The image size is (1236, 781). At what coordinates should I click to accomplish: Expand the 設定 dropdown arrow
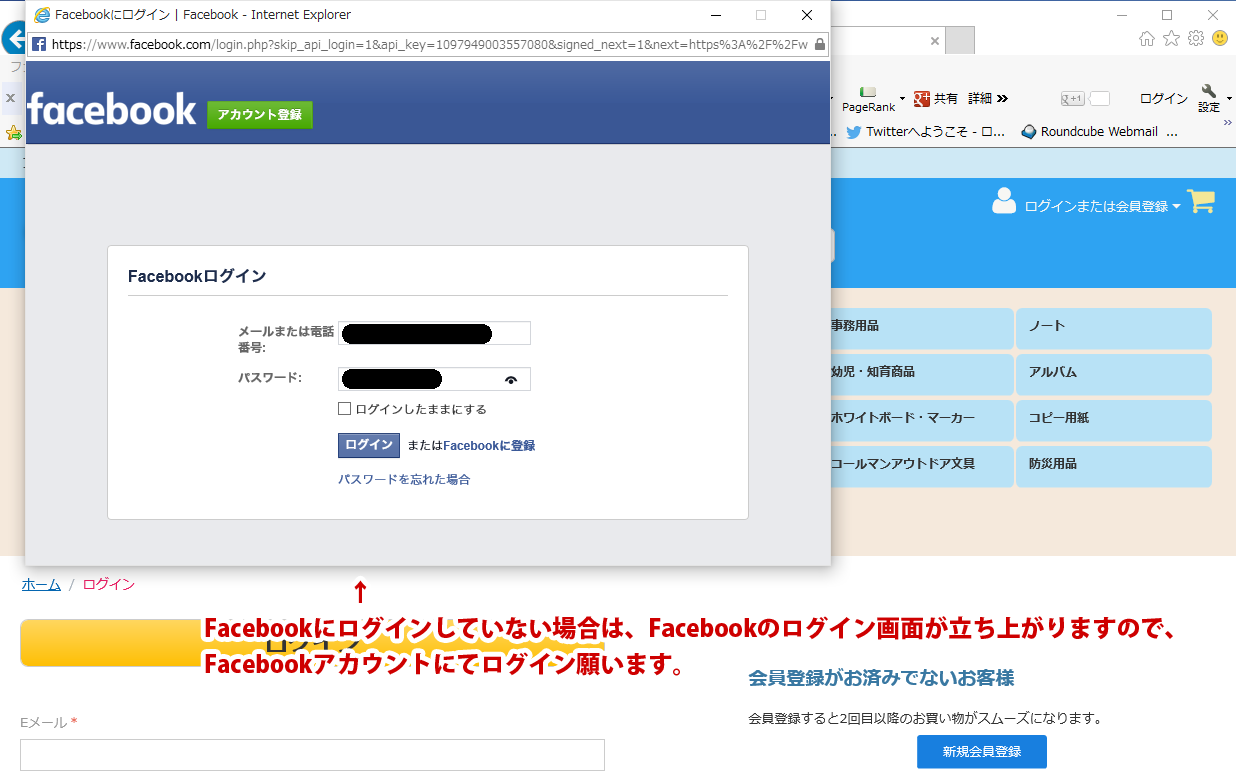[1229, 98]
